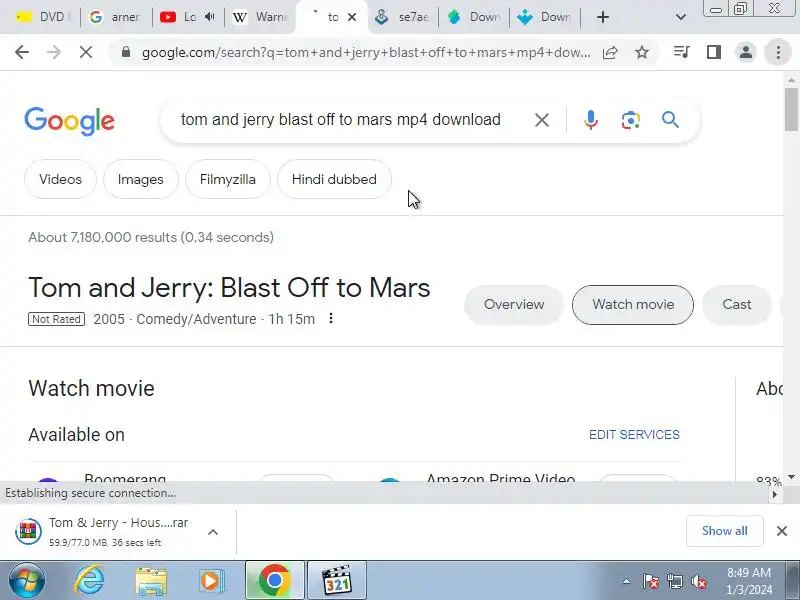Viewport: 800px width, 600px height.
Task: Click the forward navigation arrow
Action: (54, 52)
